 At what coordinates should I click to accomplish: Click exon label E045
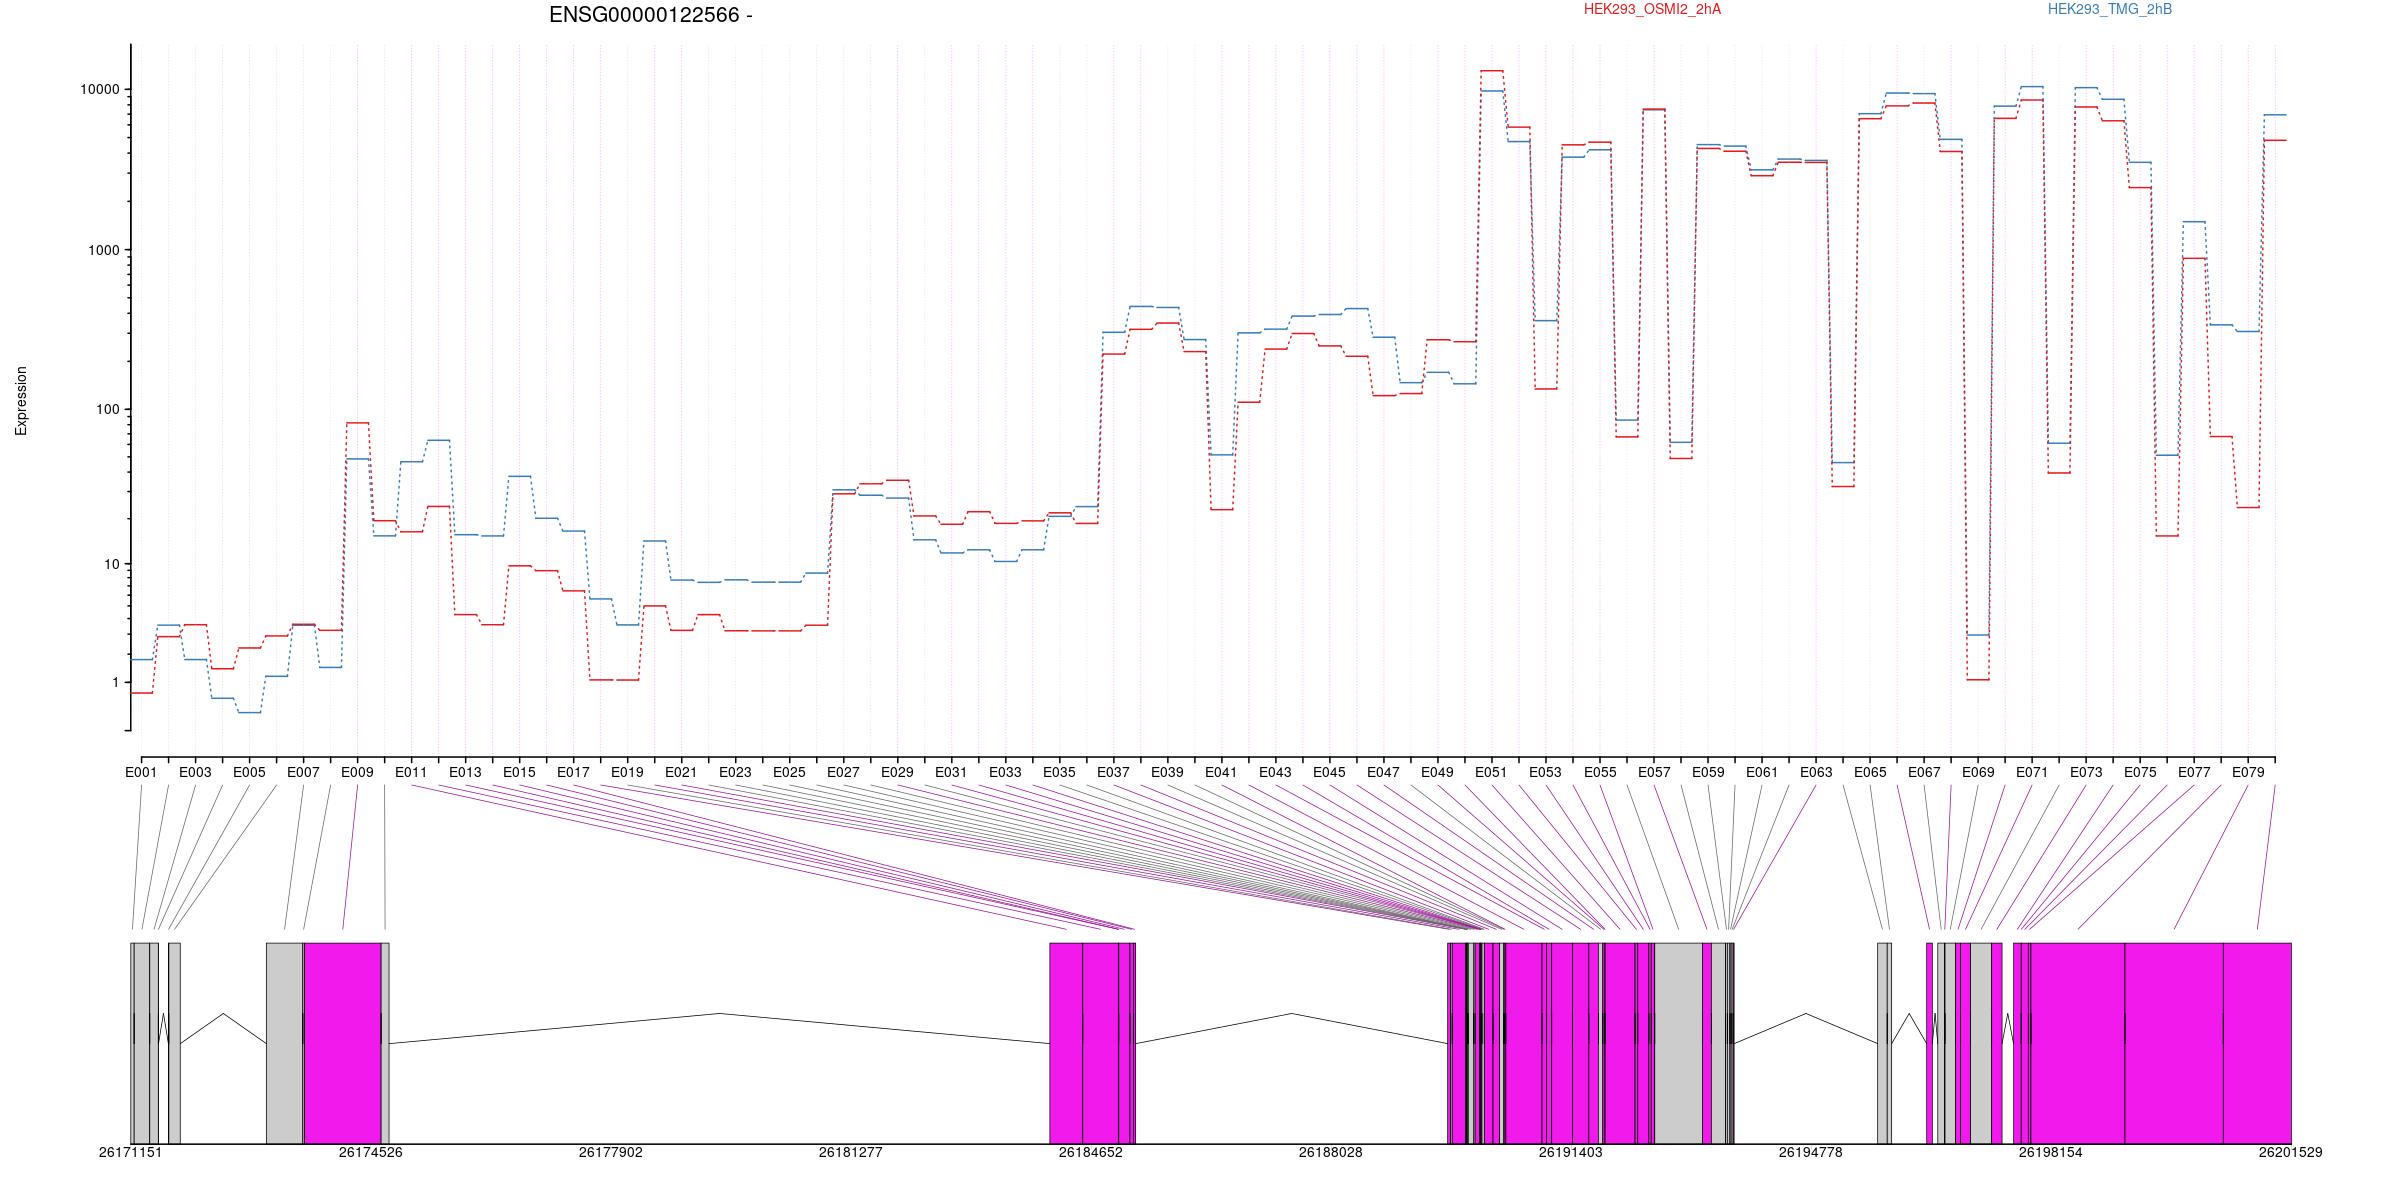1329,772
